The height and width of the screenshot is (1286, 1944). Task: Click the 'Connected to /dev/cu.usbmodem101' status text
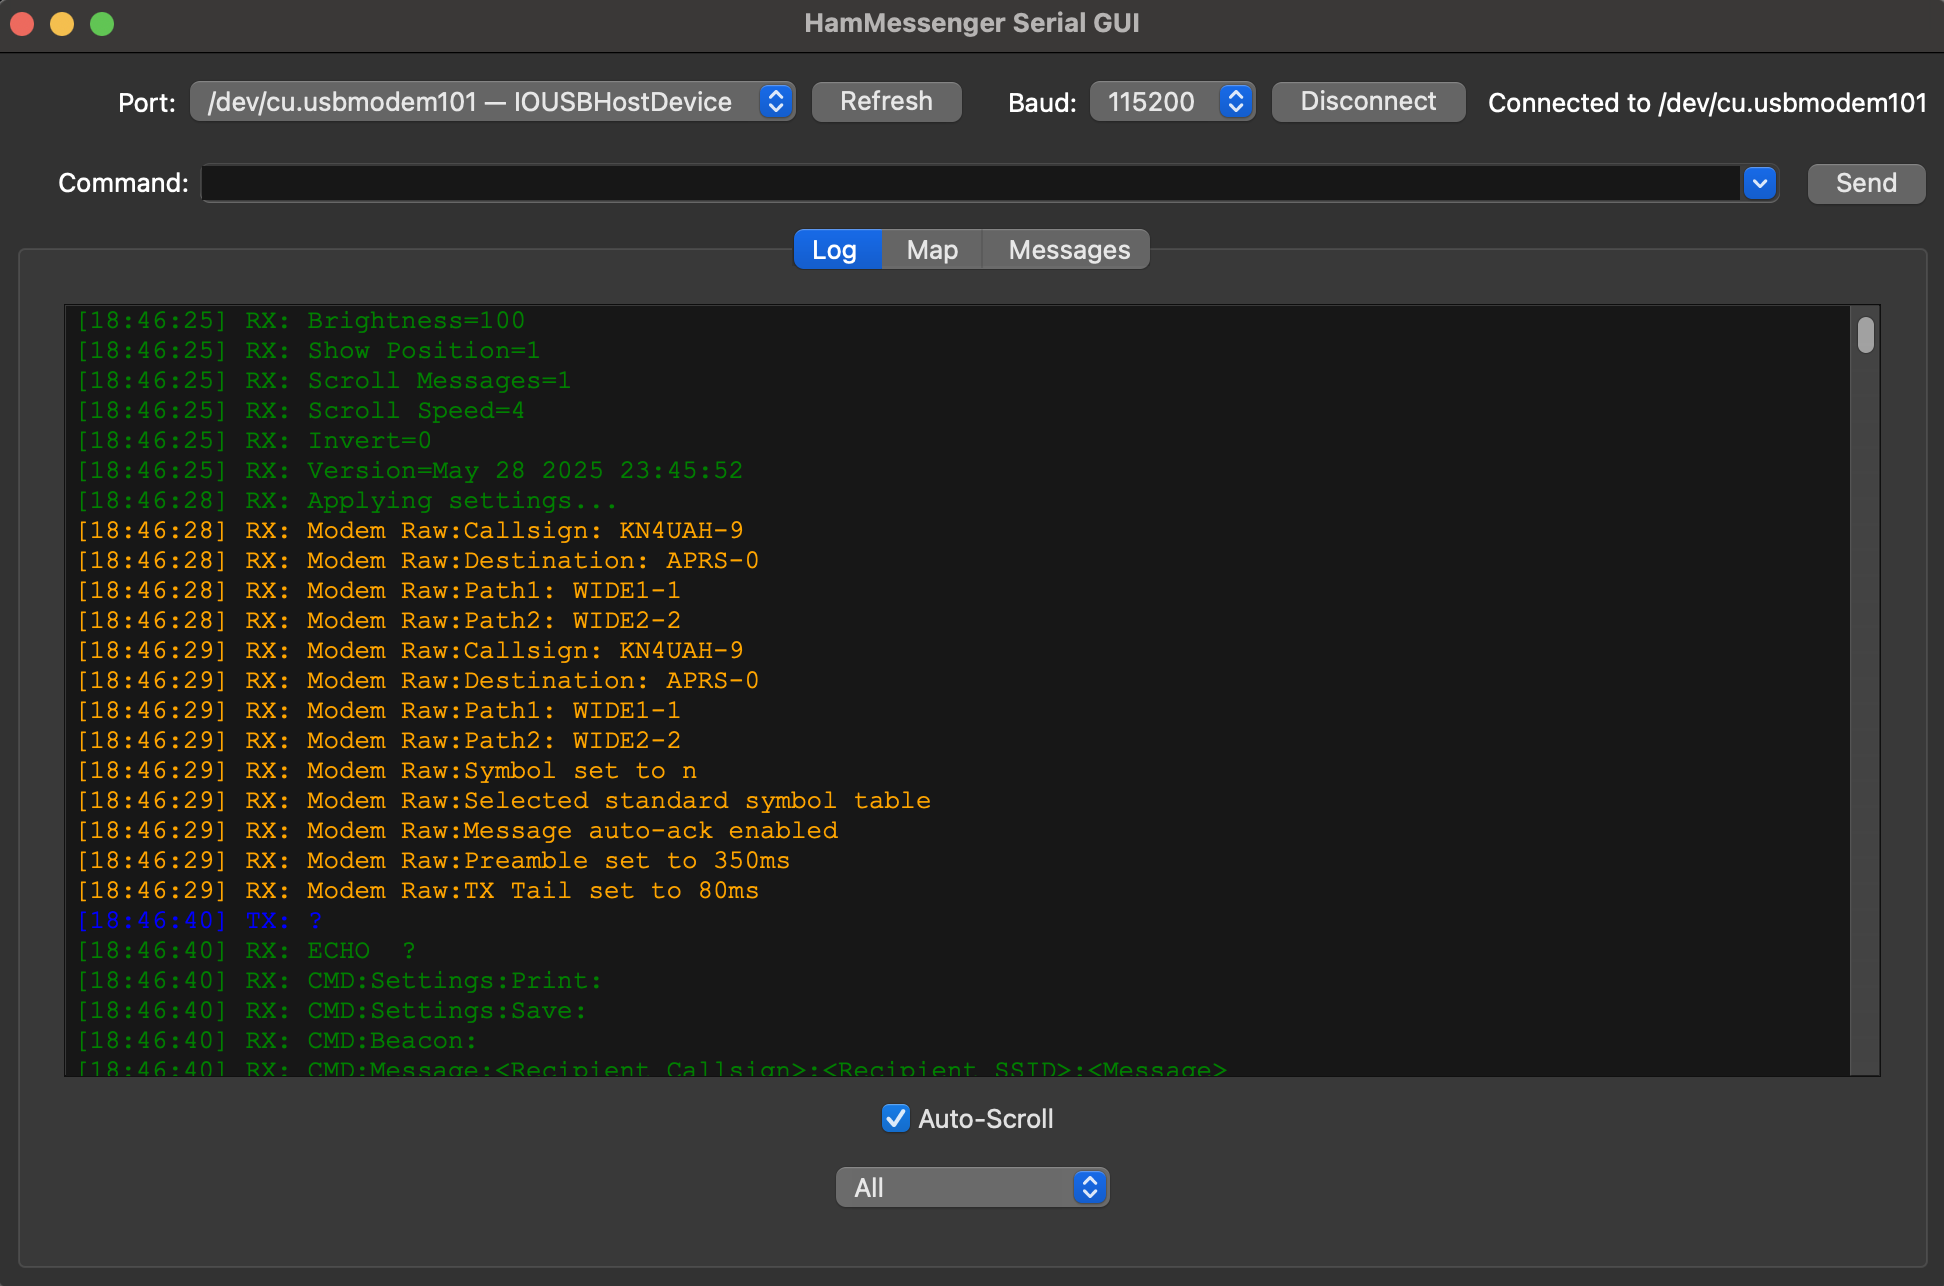coord(1707,103)
